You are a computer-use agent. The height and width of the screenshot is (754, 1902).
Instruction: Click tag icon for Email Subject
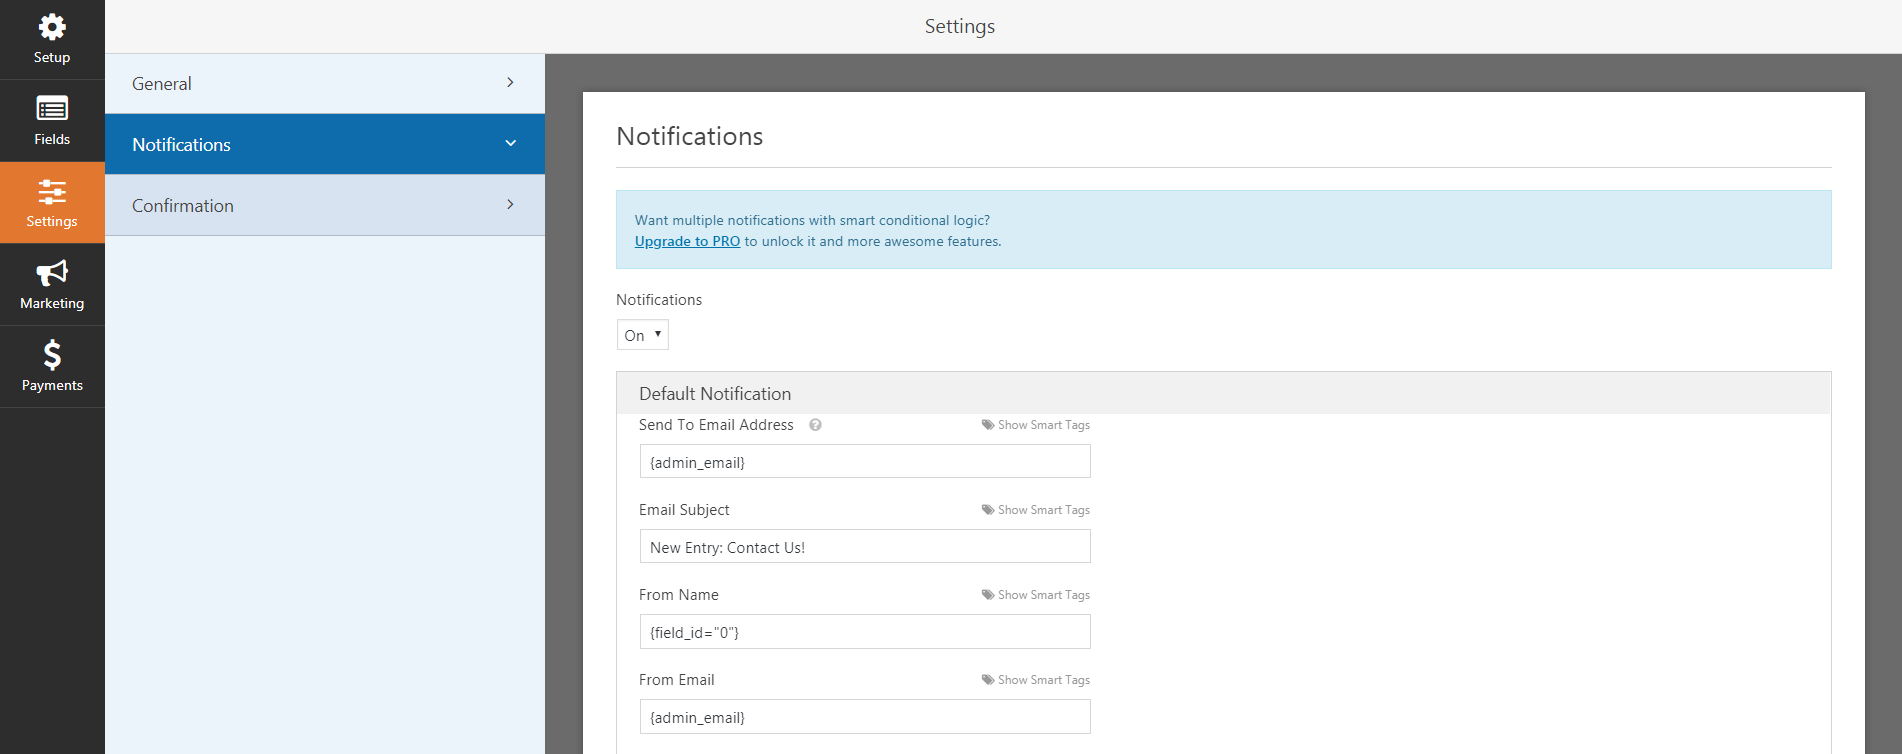click(988, 510)
